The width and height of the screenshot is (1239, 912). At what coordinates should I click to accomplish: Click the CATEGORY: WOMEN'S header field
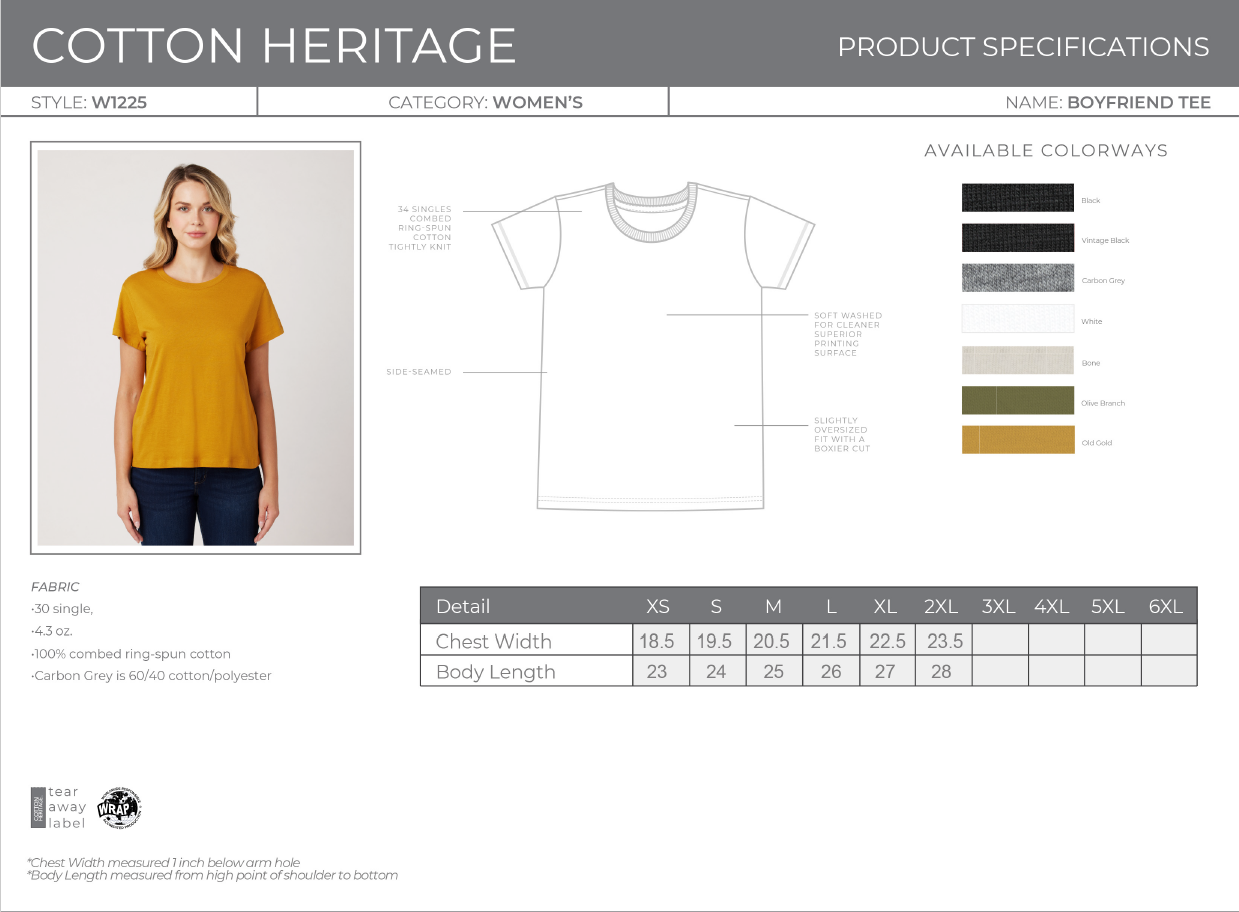(485, 102)
